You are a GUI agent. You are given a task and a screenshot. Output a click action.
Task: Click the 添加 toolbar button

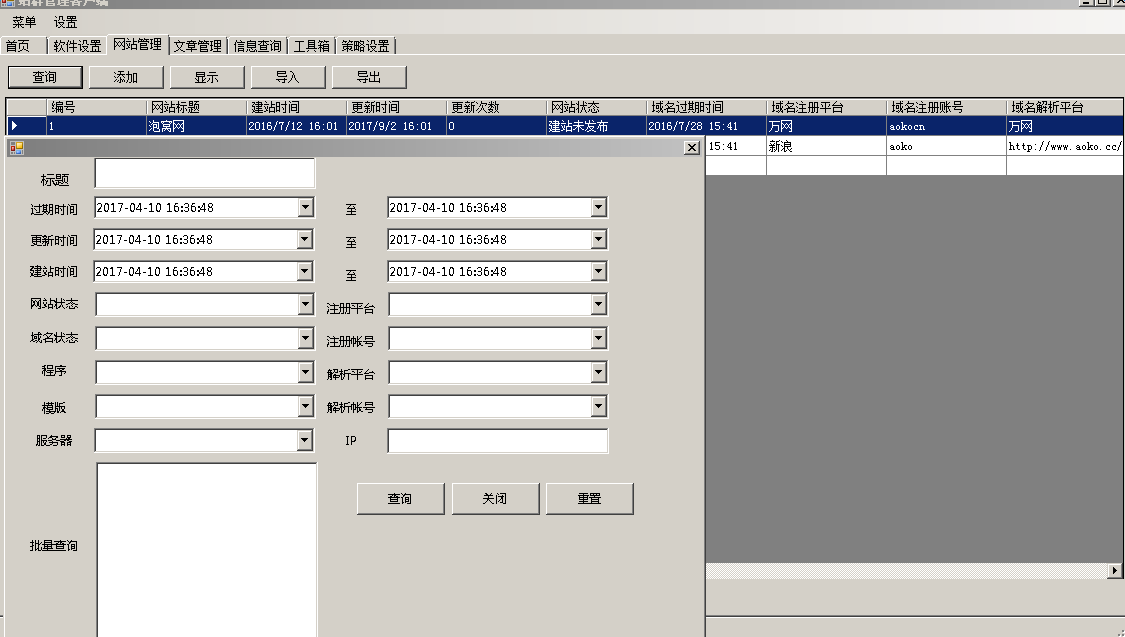click(125, 76)
